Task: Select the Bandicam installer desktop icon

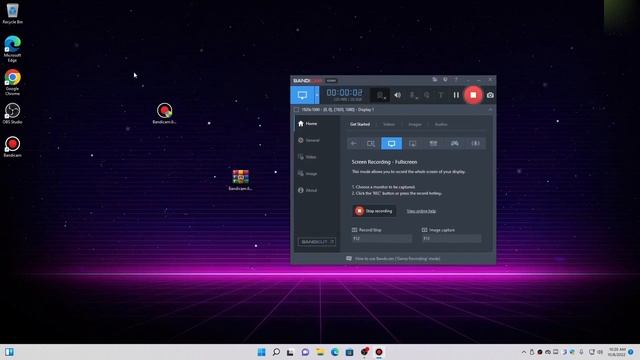Action: tap(164, 113)
